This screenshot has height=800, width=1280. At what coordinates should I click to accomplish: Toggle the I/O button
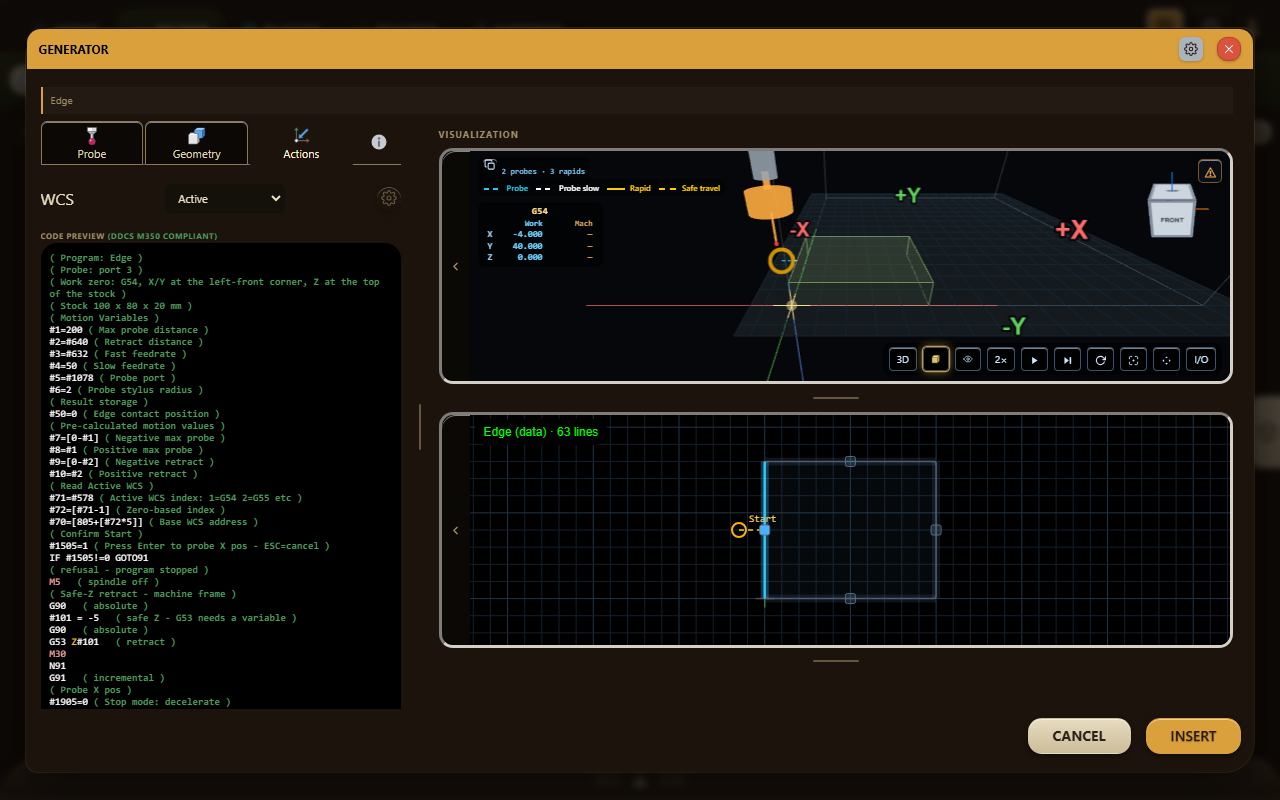tap(1201, 359)
